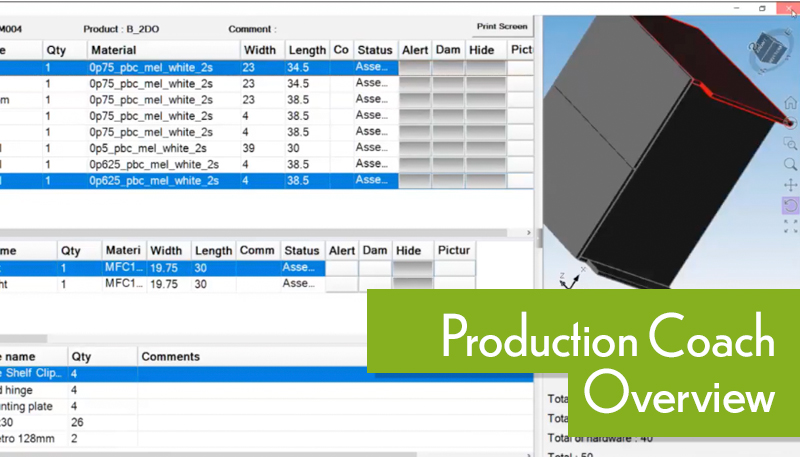Click Materi header in middle table
The width and height of the screenshot is (800, 457).
coord(123,250)
